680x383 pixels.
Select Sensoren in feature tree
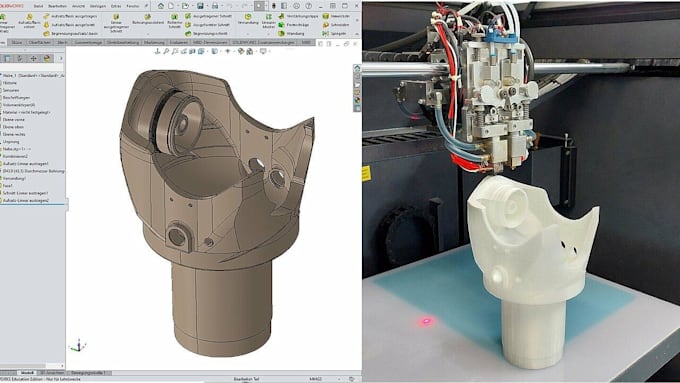pos(10,90)
